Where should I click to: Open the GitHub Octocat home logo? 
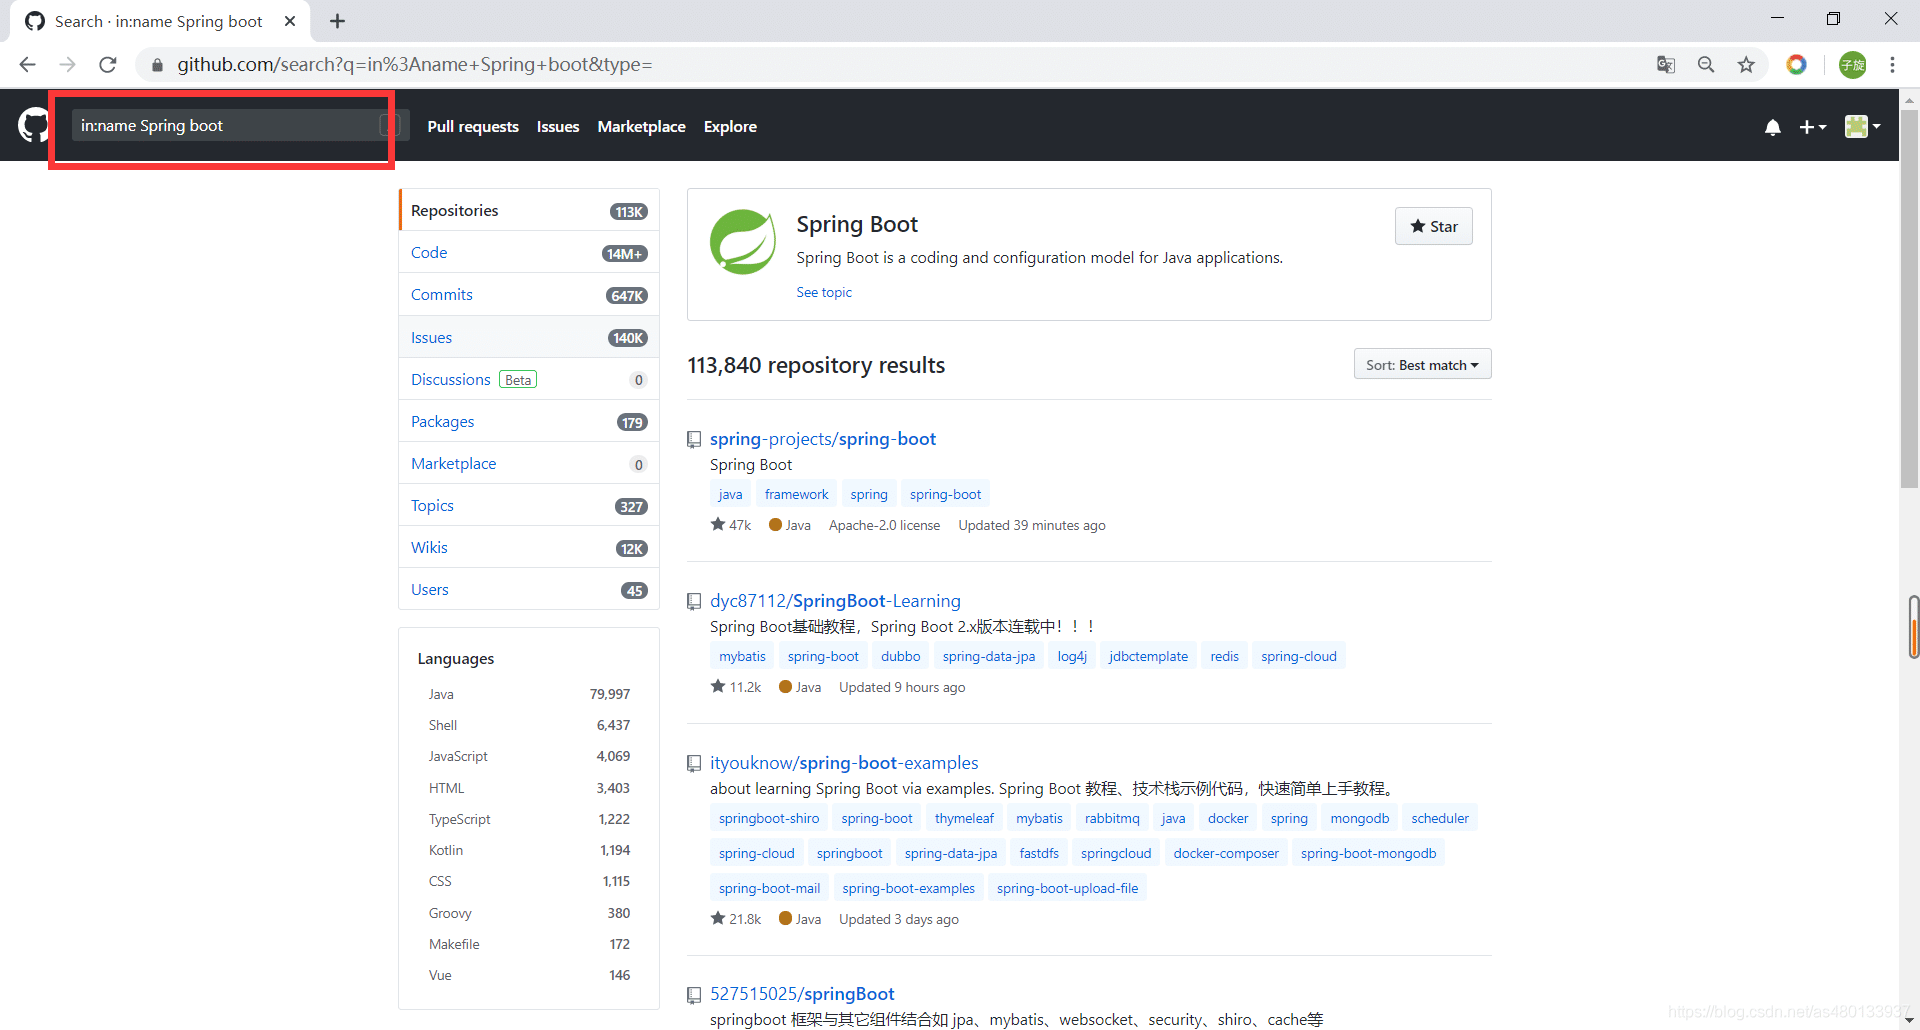tap(33, 126)
